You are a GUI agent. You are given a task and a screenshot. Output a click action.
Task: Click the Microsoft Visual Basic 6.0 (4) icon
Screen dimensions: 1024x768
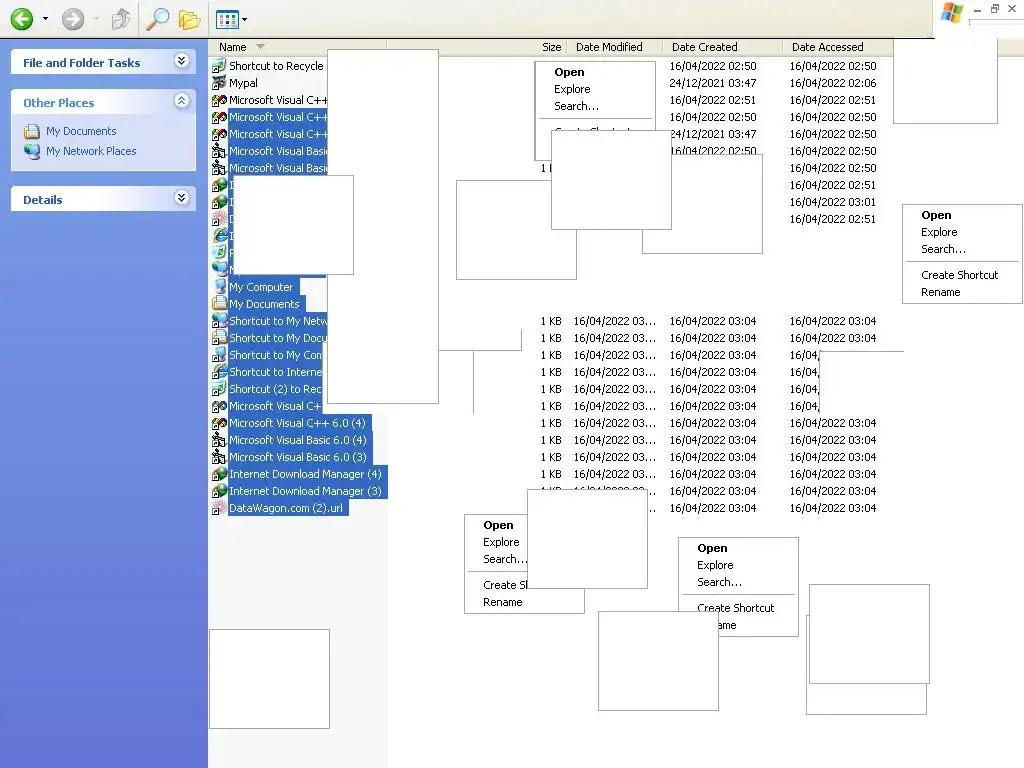(219, 440)
